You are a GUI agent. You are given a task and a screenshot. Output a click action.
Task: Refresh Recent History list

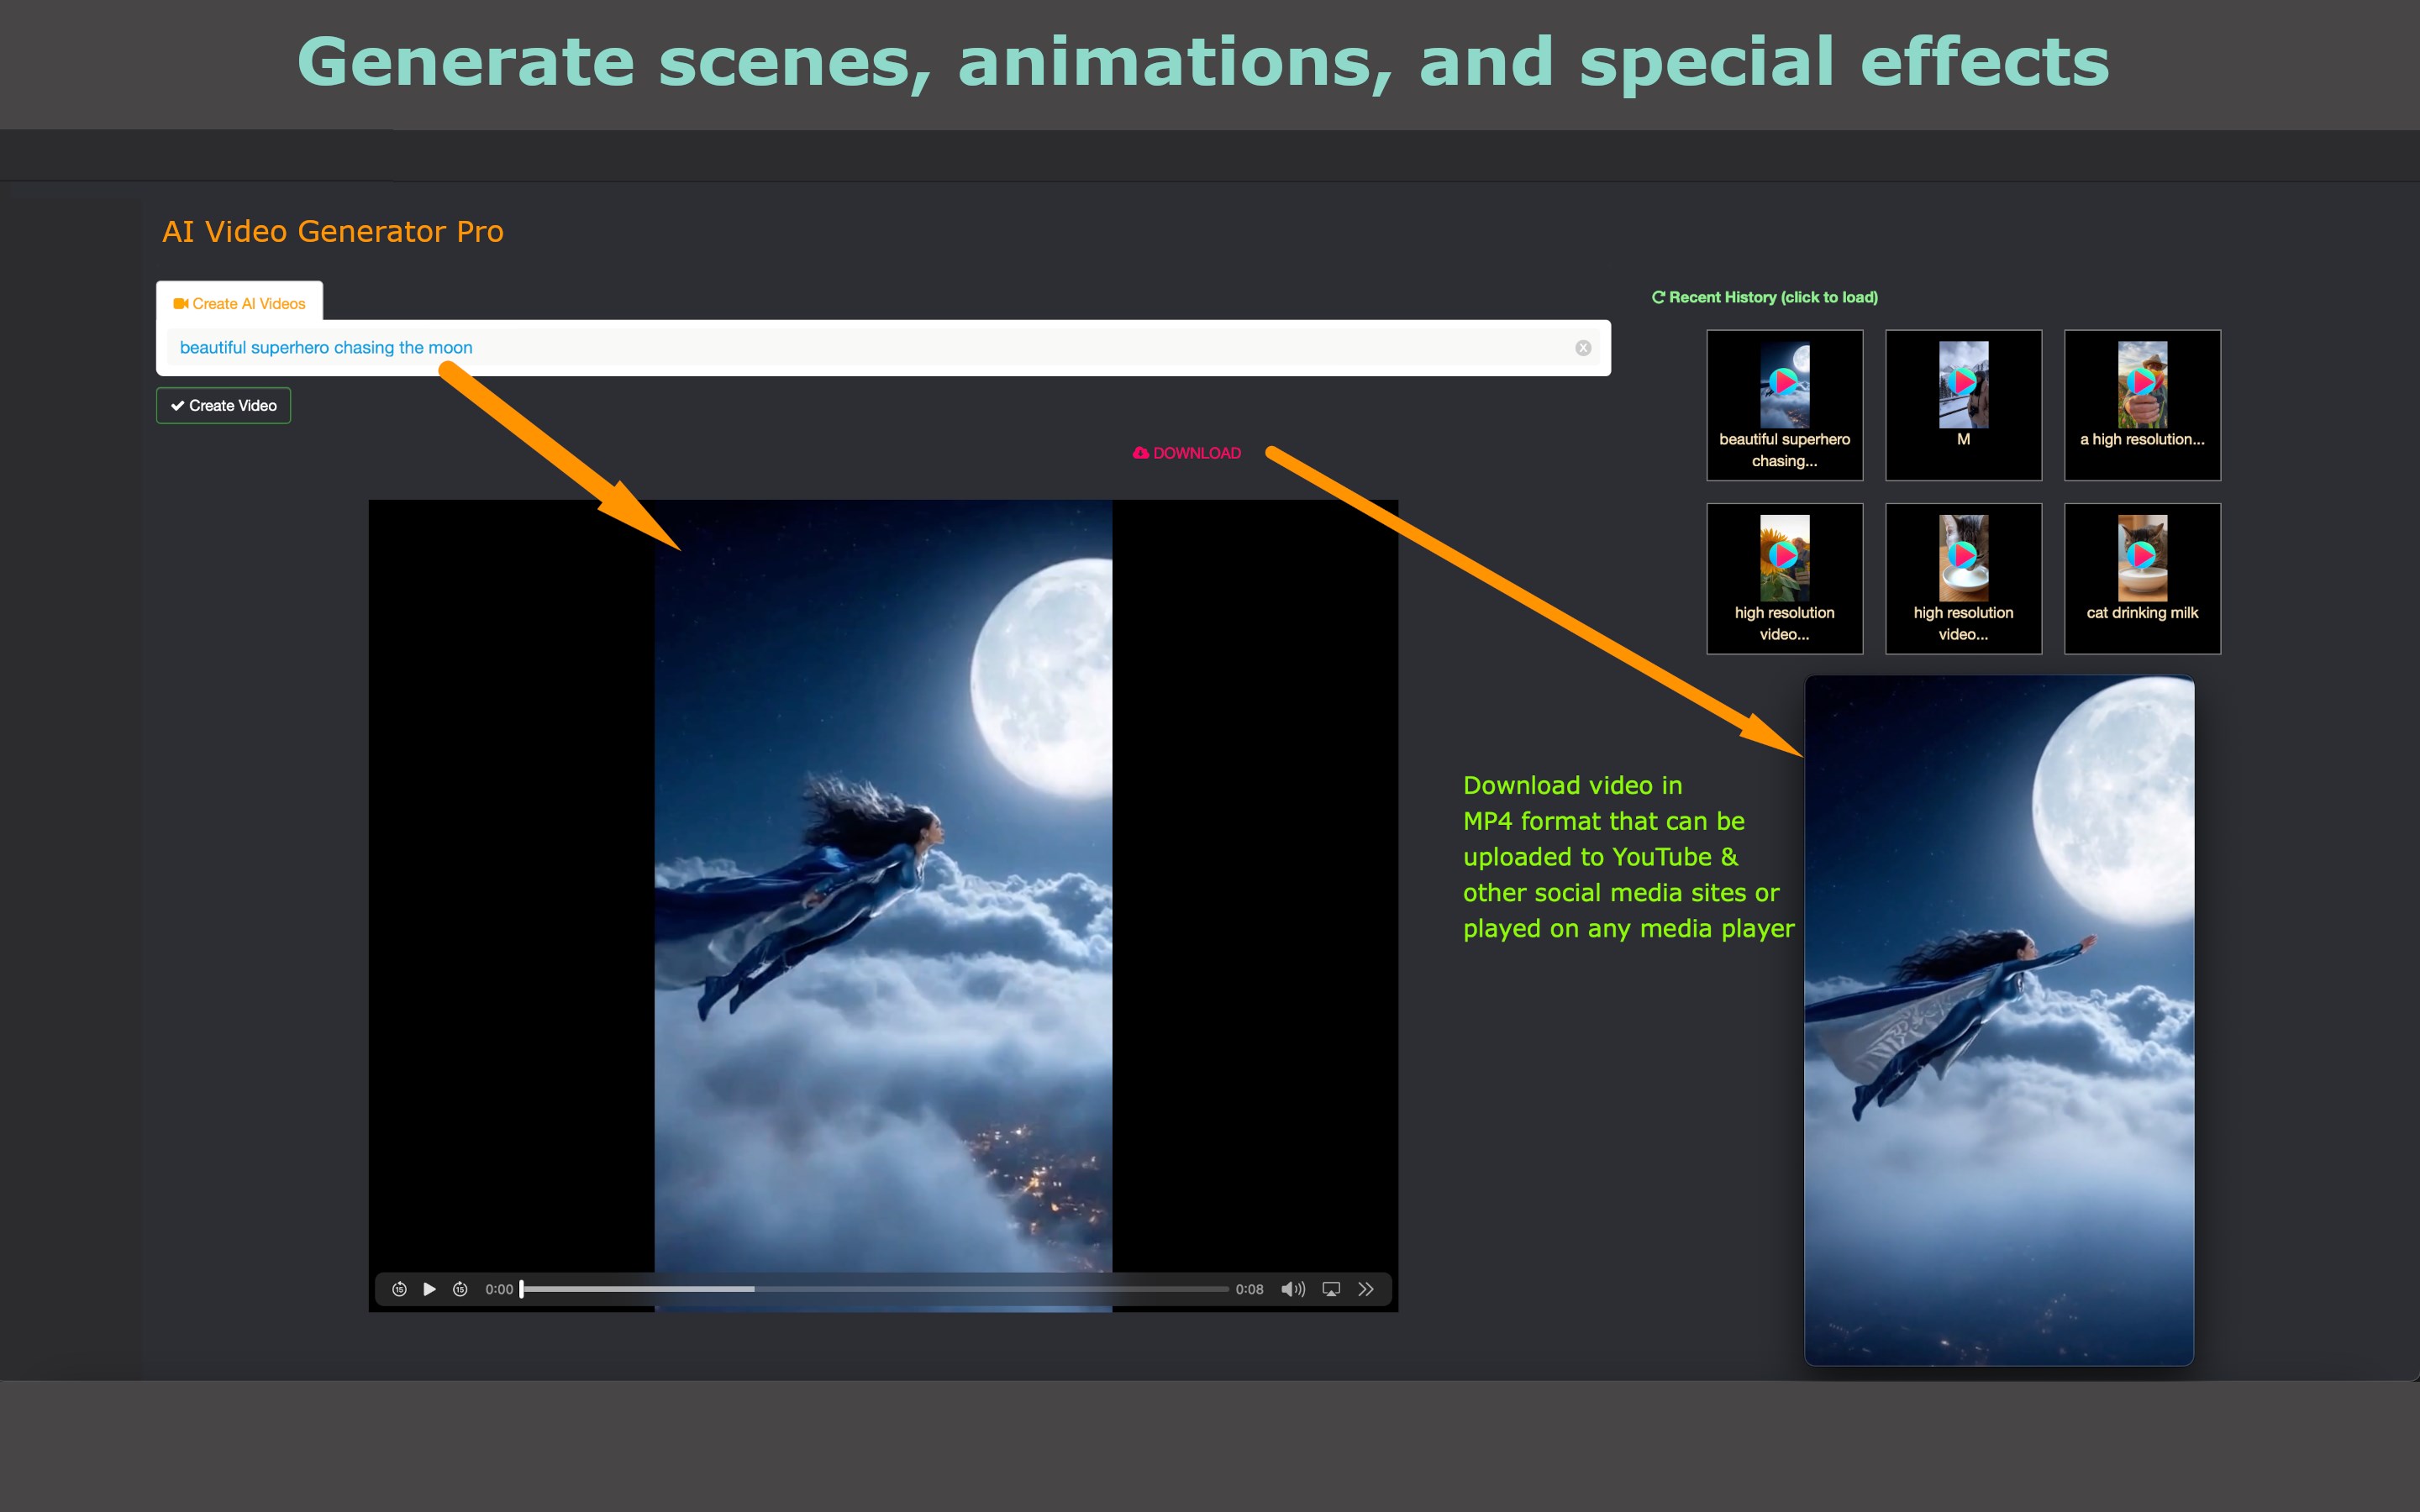point(1658,297)
